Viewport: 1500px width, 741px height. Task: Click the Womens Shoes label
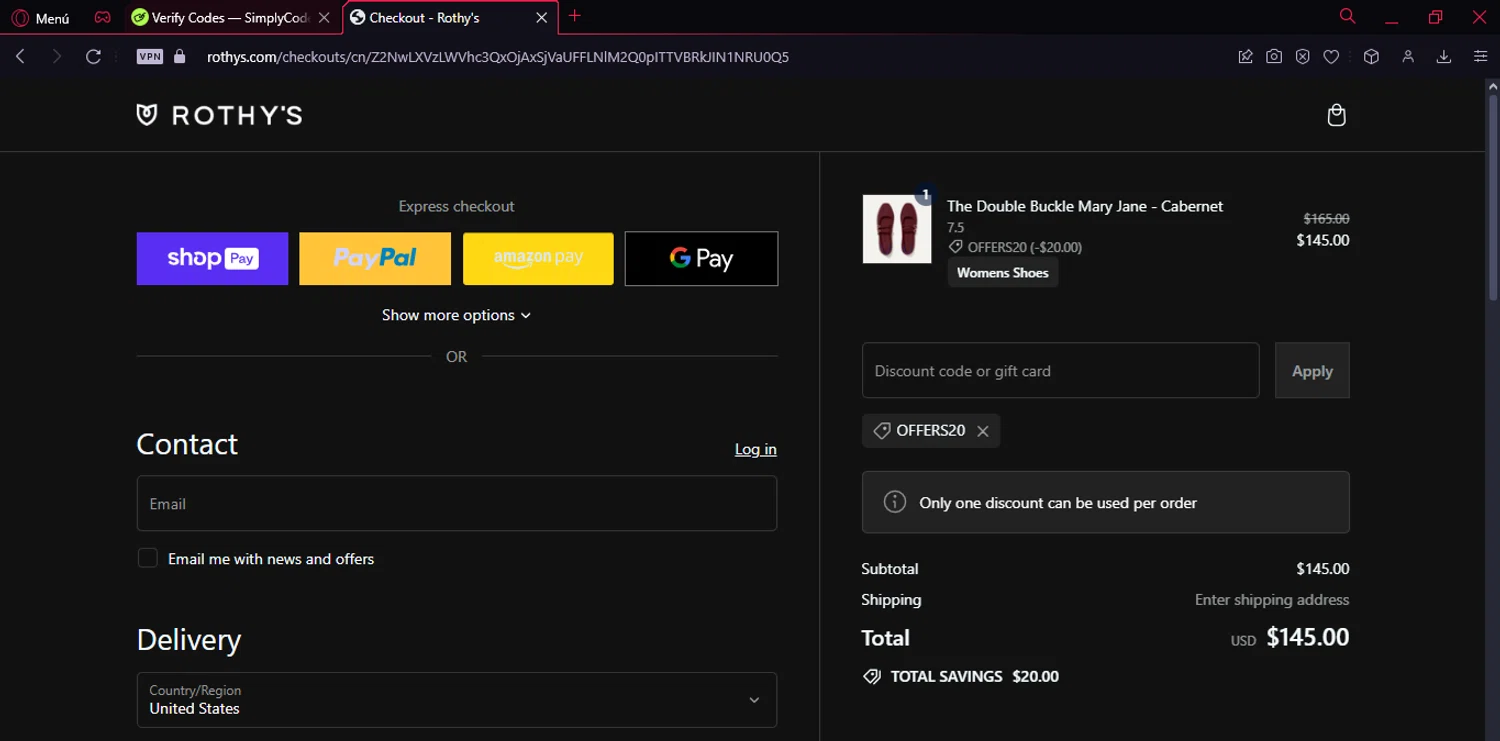coord(1003,272)
